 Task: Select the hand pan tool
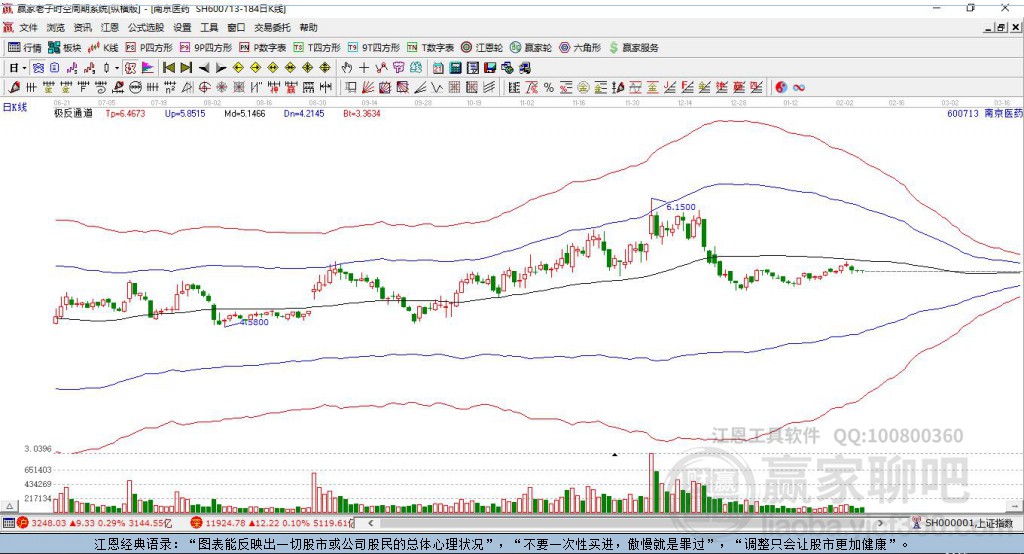(x=347, y=68)
